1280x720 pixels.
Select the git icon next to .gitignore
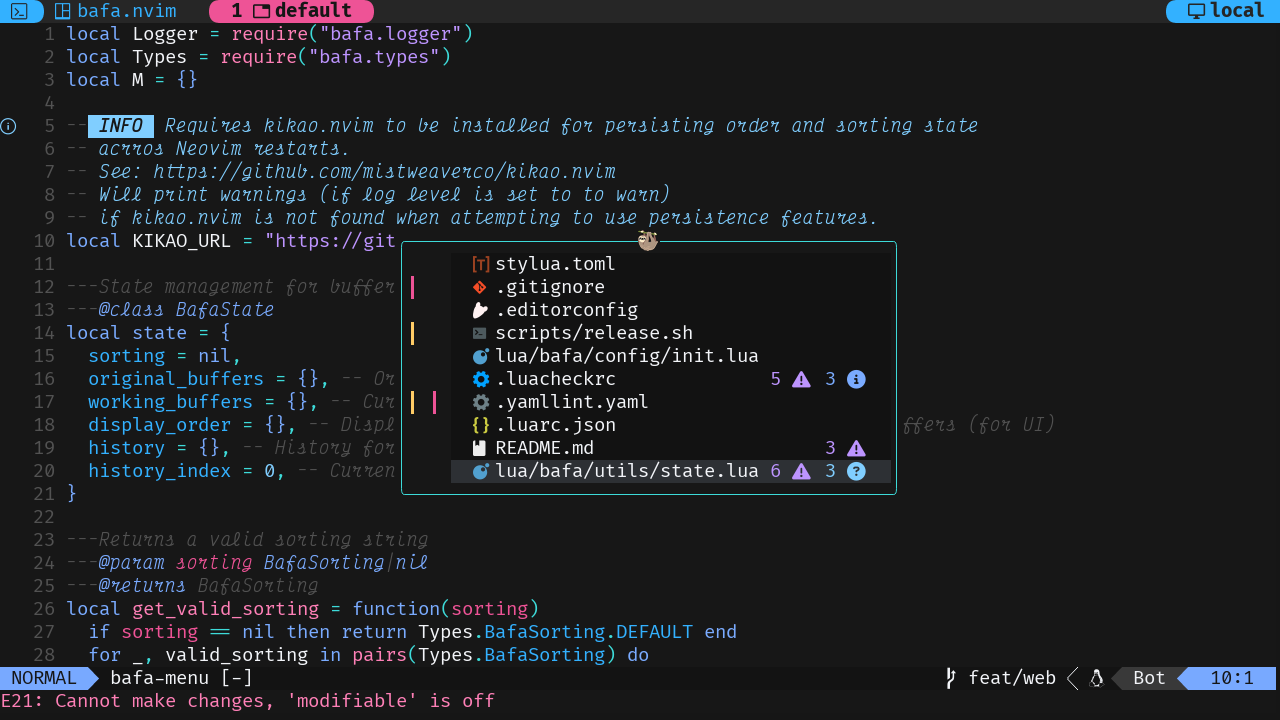coord(479,287)
